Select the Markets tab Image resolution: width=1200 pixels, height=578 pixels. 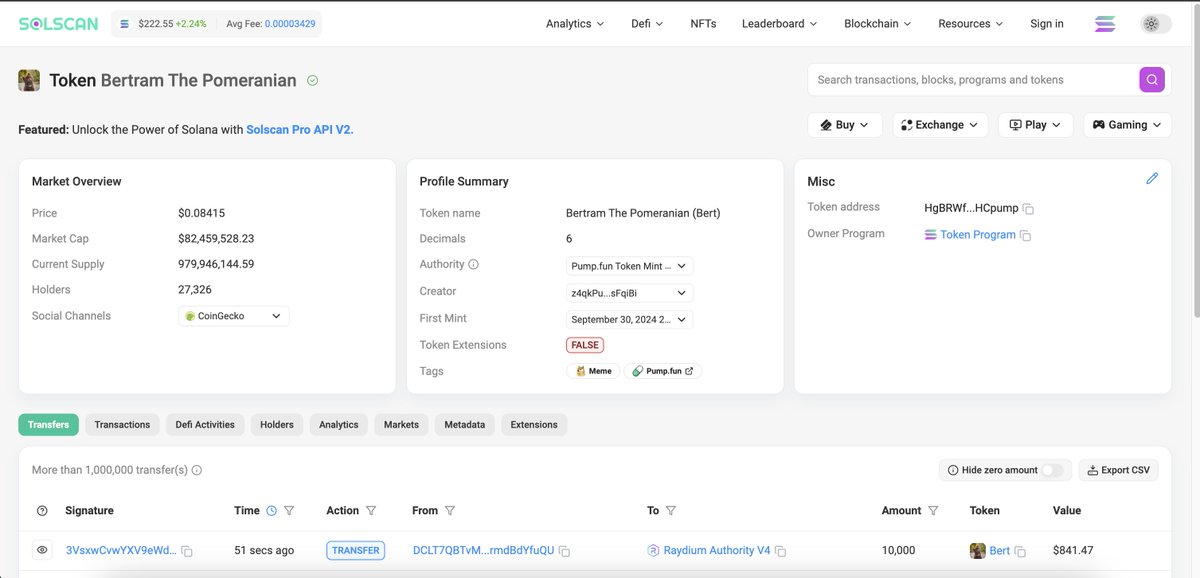point(401,425)
